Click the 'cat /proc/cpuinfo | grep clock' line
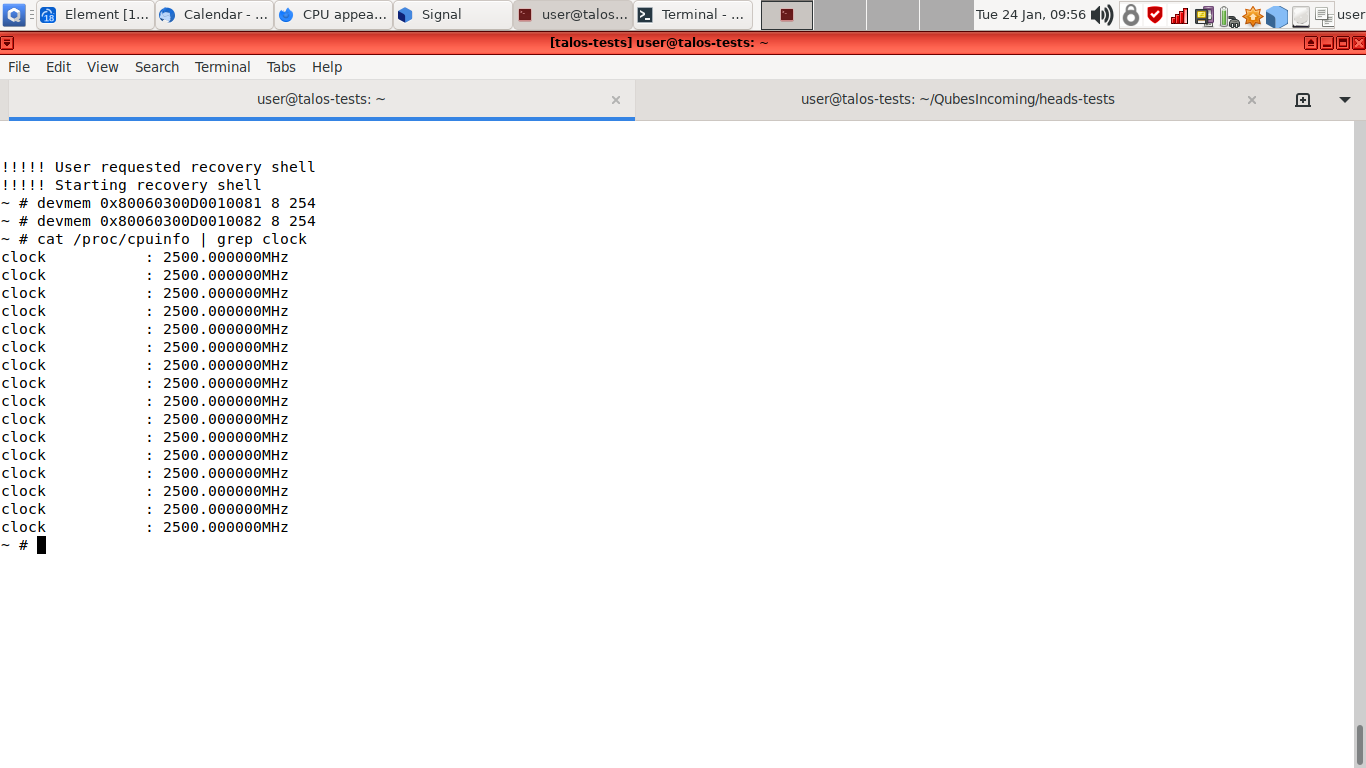This screenshot has height=768, width=1366. pos(154,239)
